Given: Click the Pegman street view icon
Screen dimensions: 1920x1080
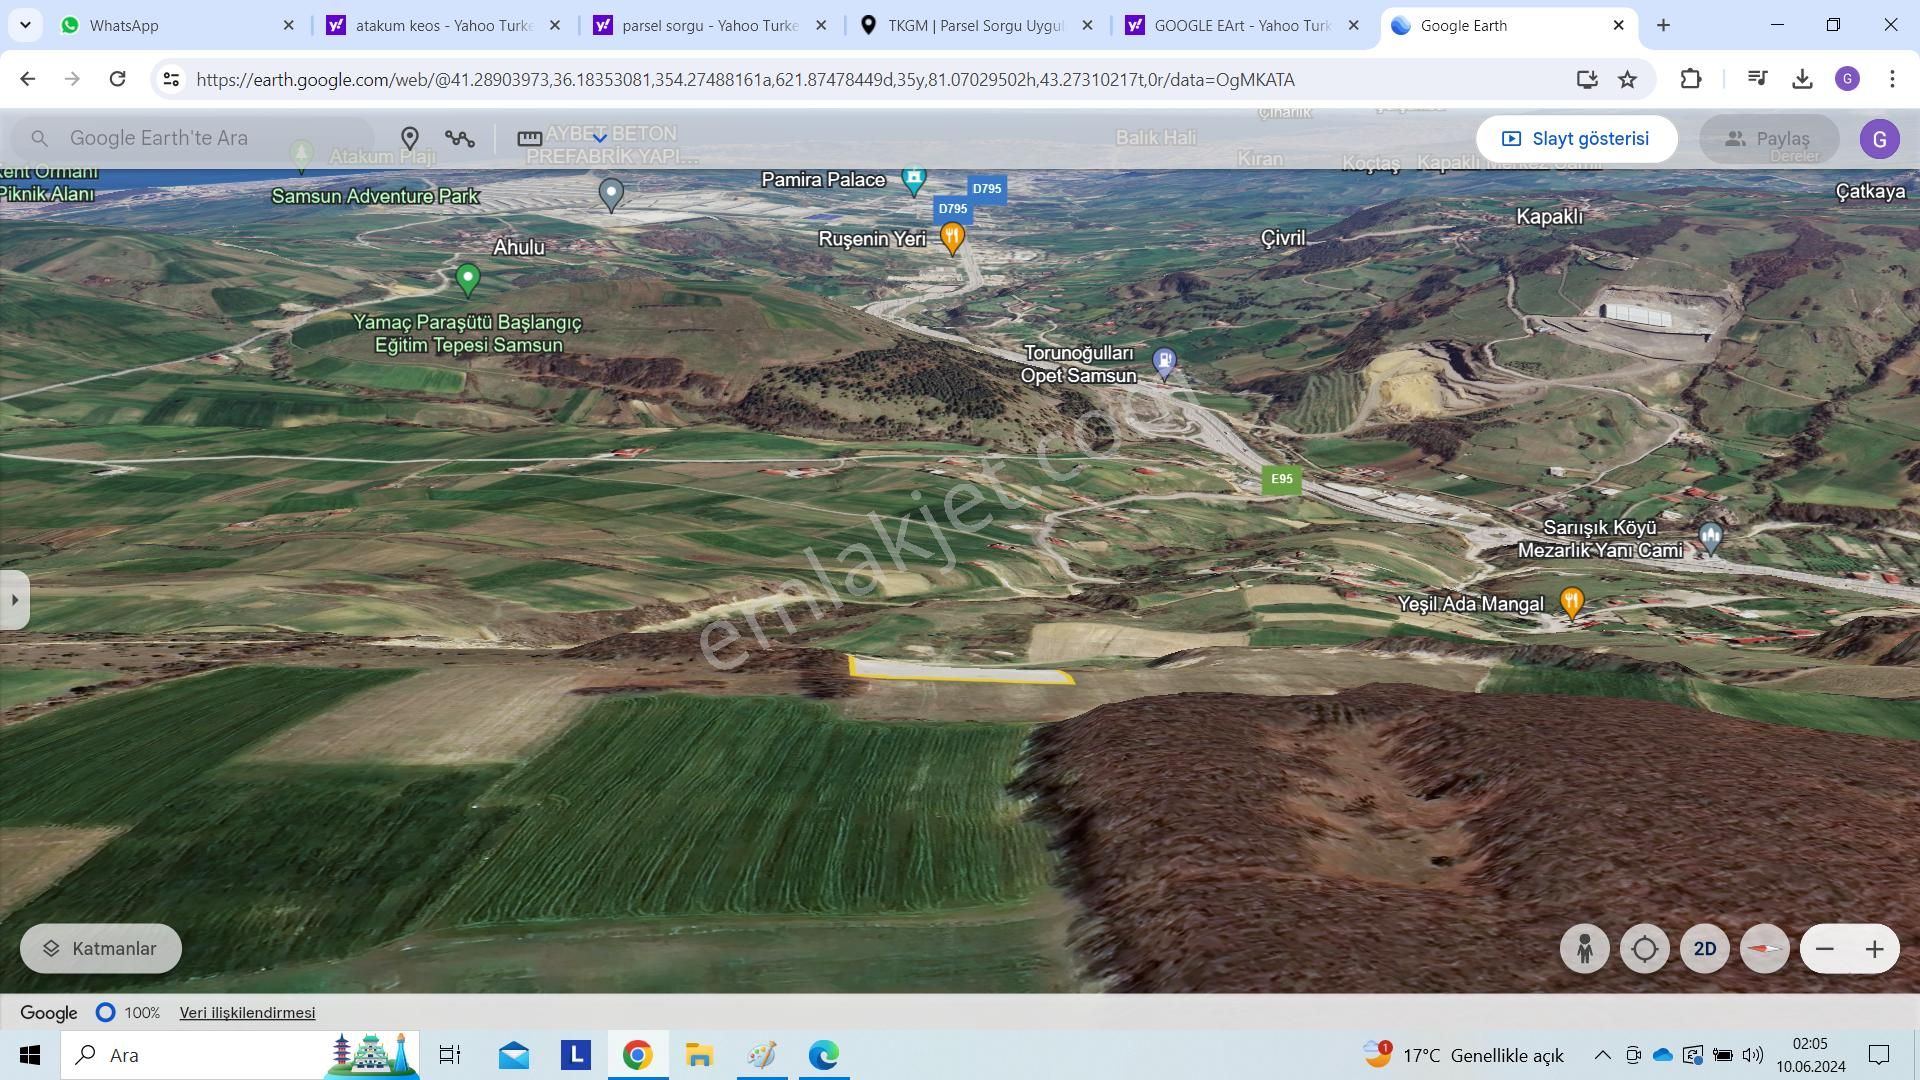Looking at the screenshot, I should [x=1584, y=949].
